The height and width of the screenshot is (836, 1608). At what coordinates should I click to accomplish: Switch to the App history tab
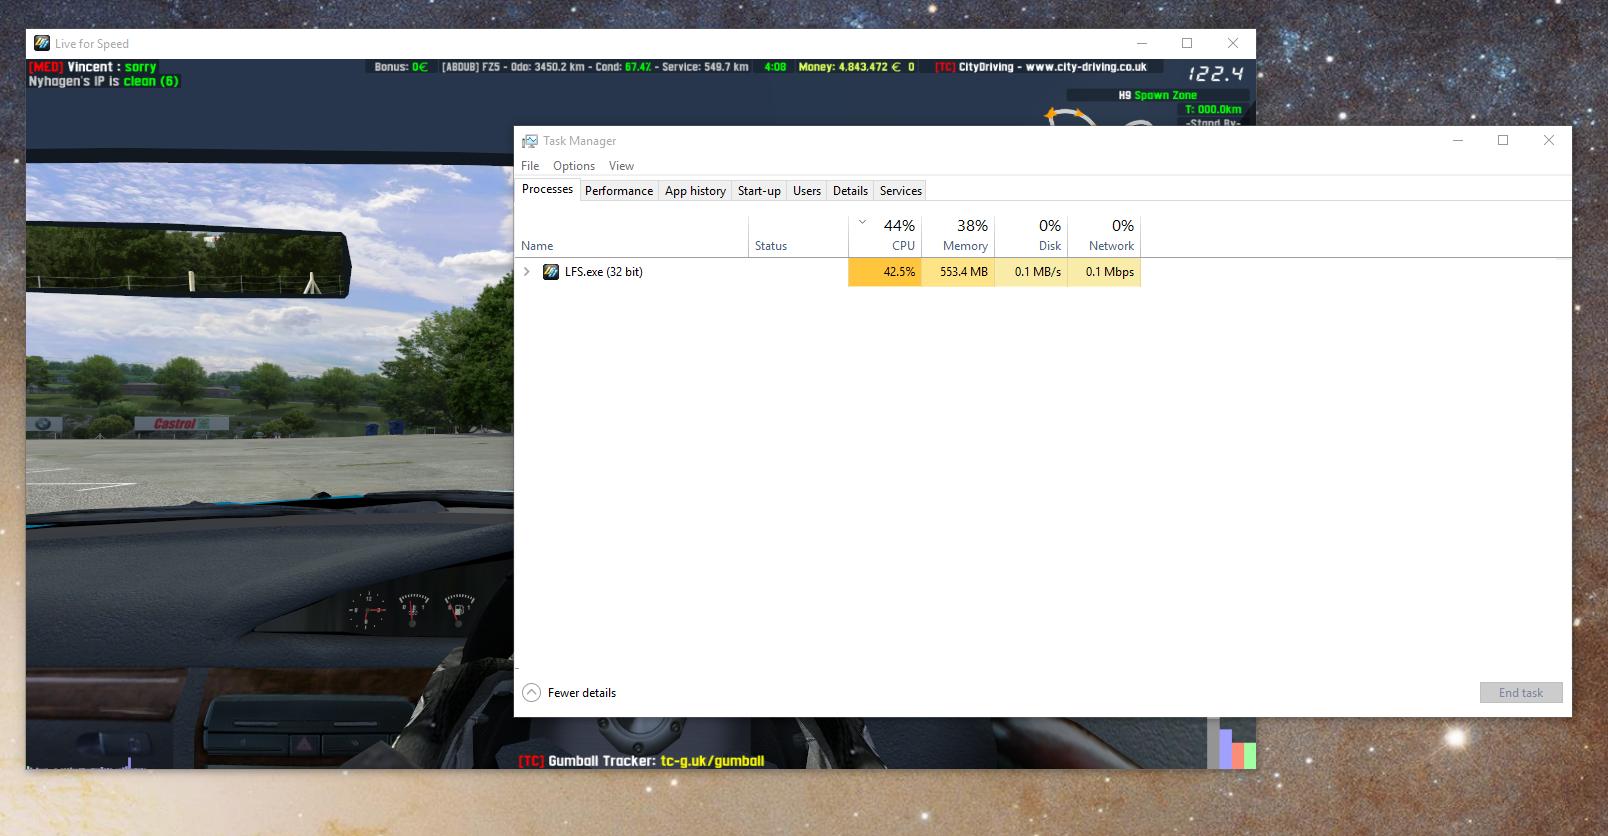[695, 191]
